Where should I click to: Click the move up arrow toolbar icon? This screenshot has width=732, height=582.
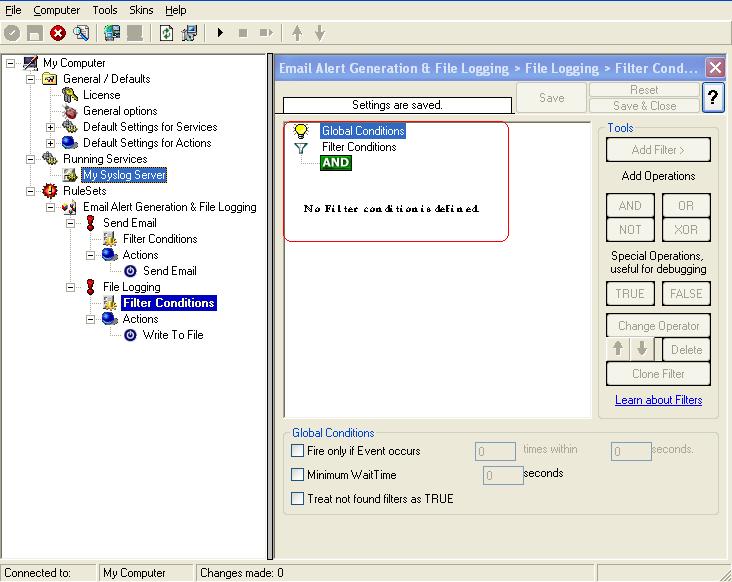[x=297, y=33]
